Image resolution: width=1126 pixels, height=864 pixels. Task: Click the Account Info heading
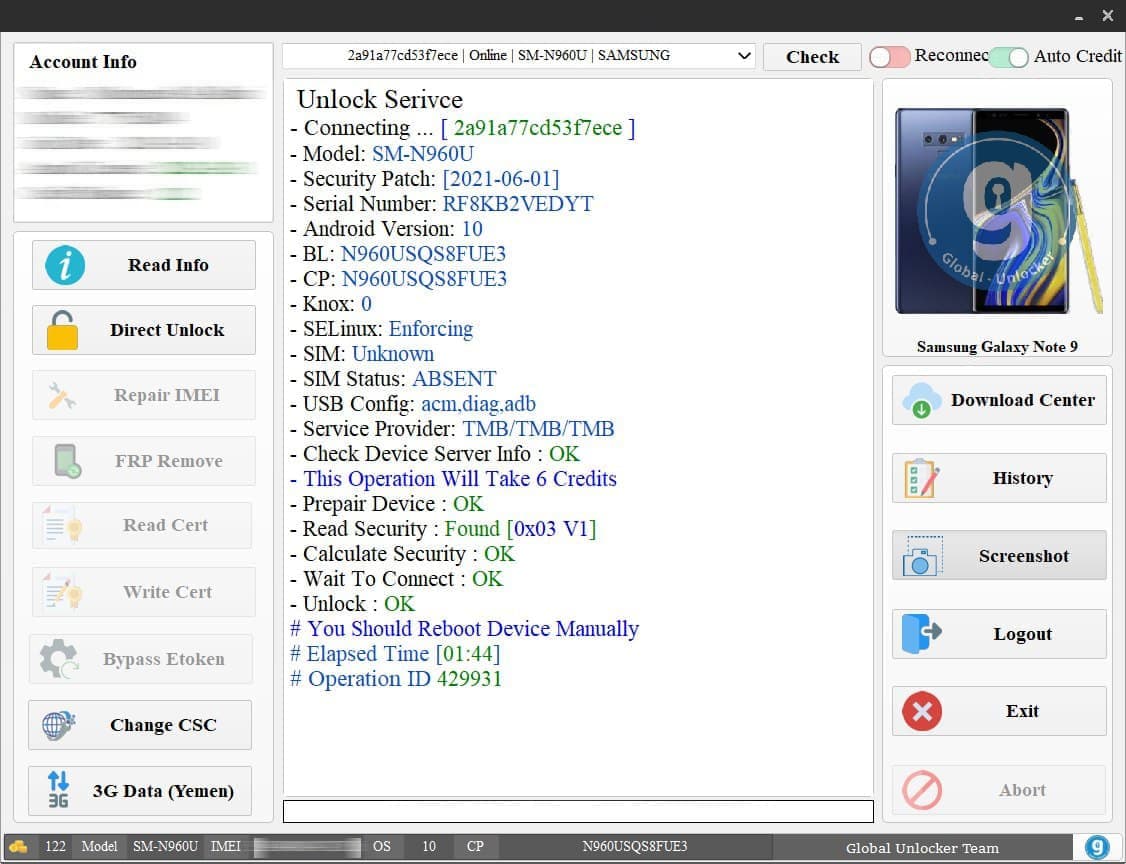click(x=83, y=62)
